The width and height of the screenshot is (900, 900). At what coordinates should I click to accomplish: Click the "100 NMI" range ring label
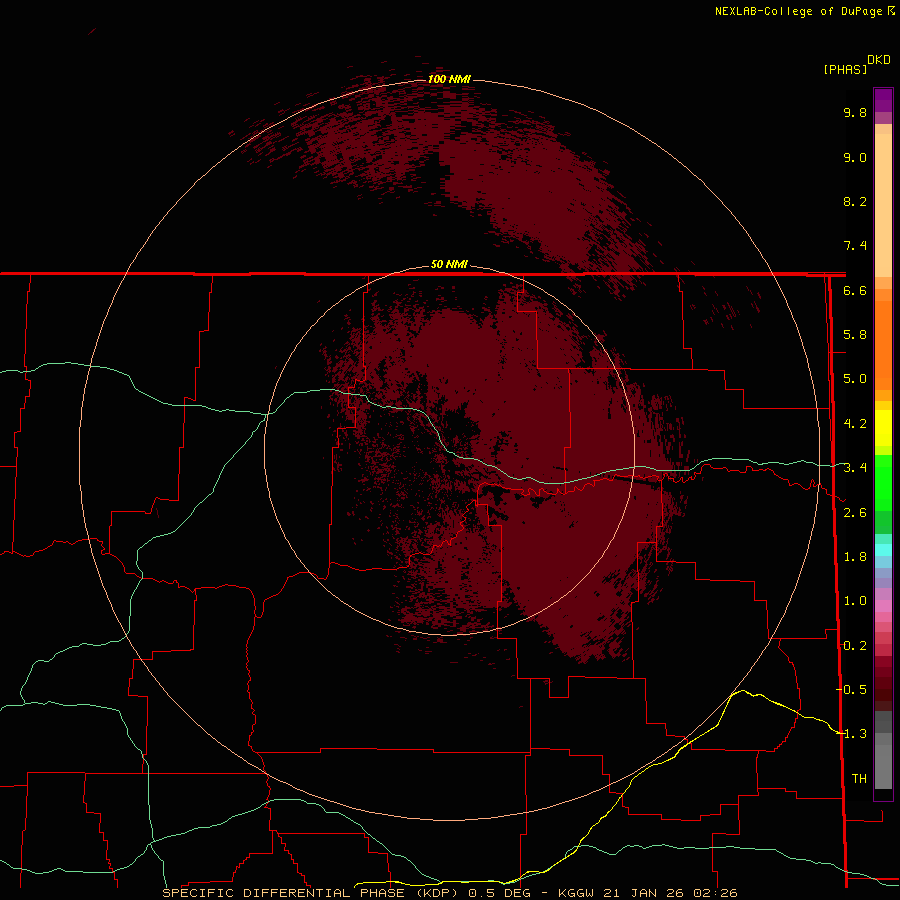click(449, 79)
